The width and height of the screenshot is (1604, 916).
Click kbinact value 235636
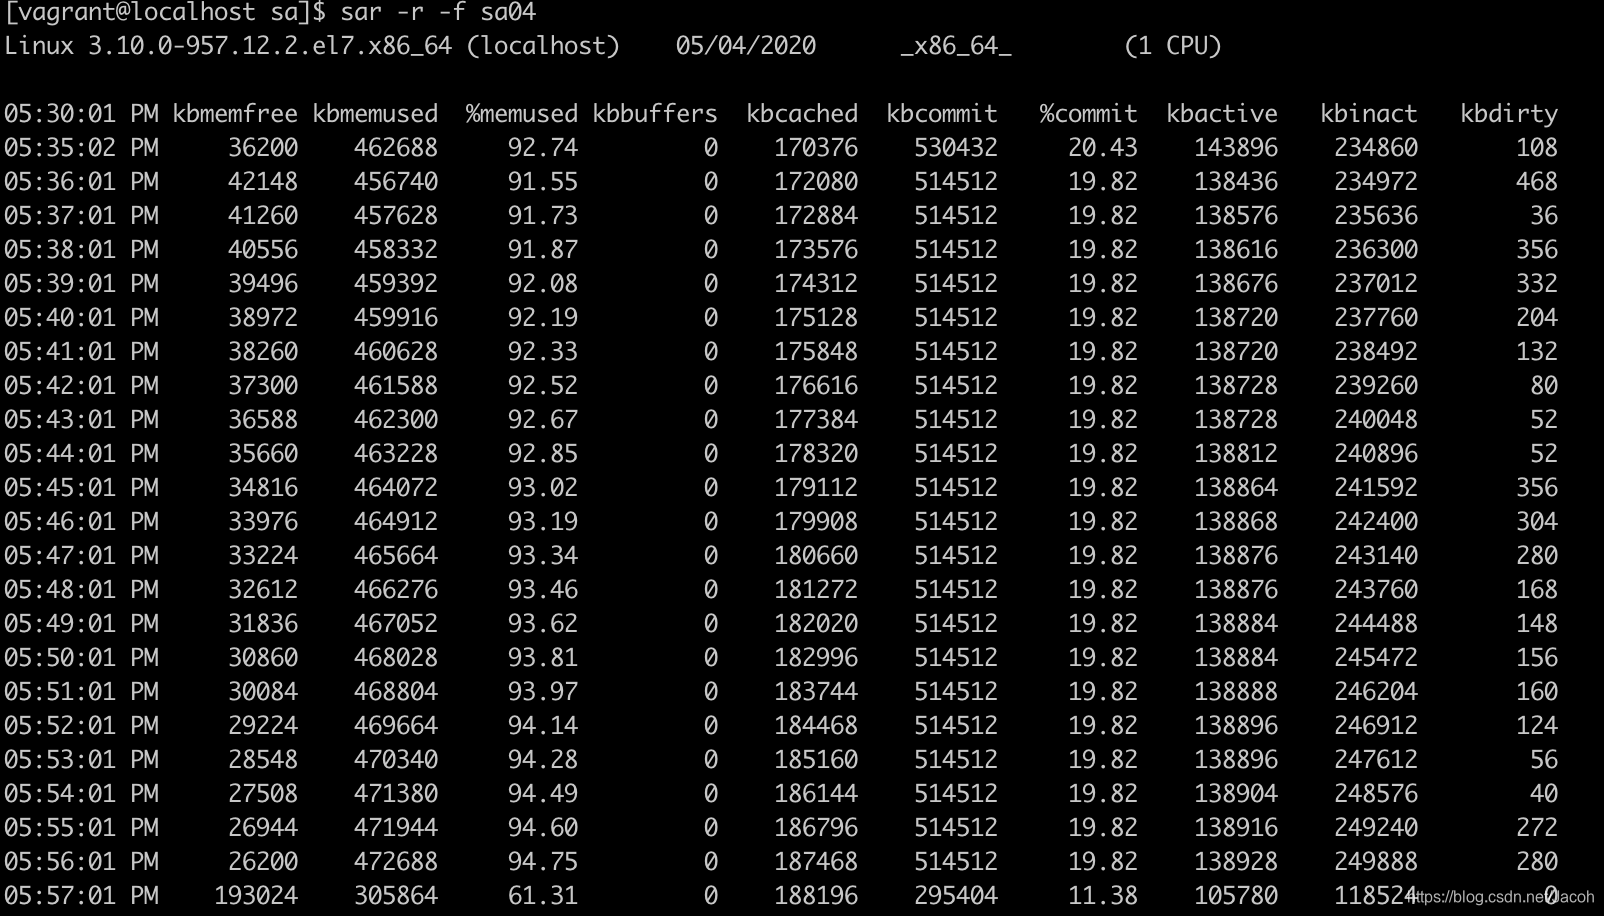[x=1376, y=216]
